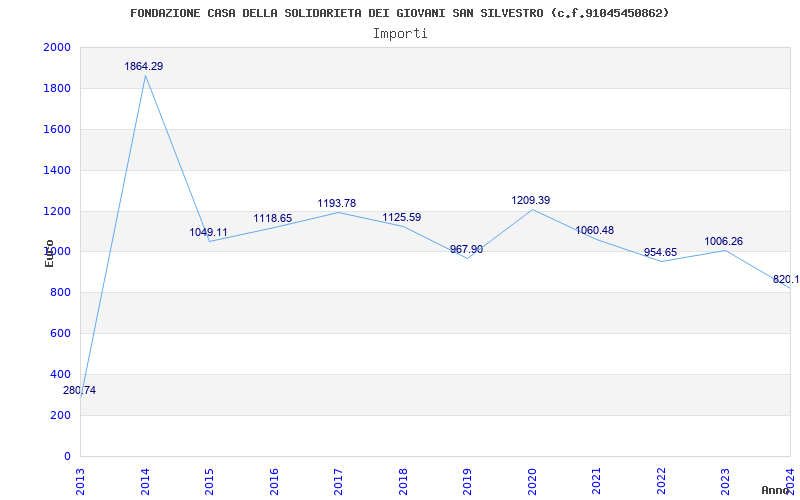
Task: Click the 'Importi' subtitle
Action: (x=400, y=34)
